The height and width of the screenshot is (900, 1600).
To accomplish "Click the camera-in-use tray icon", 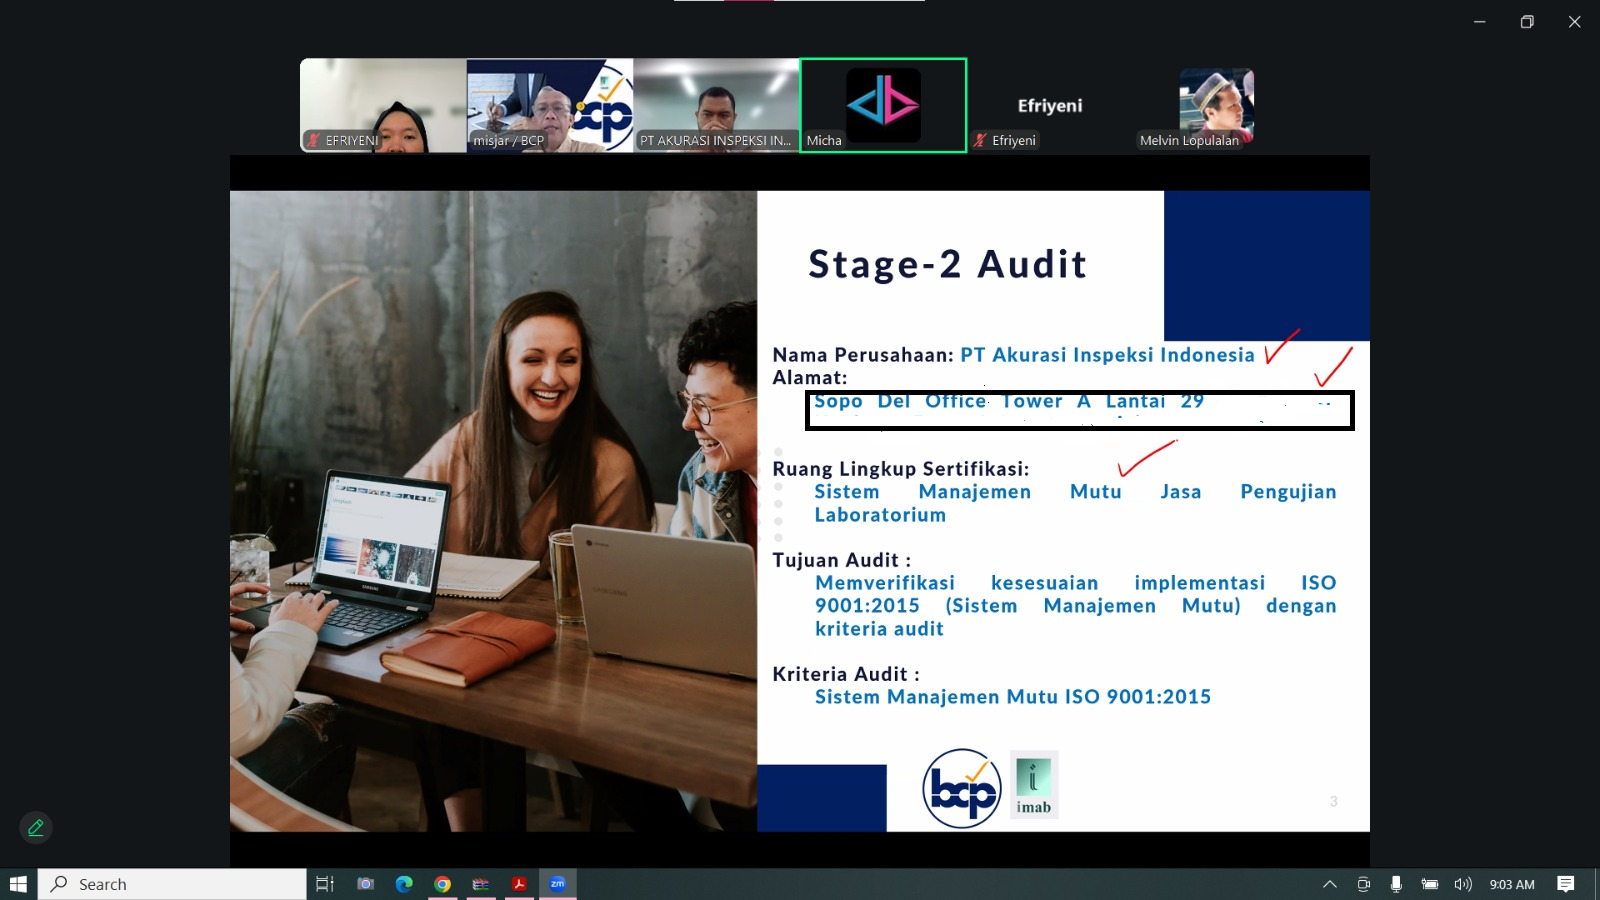I will [1363, 884].
